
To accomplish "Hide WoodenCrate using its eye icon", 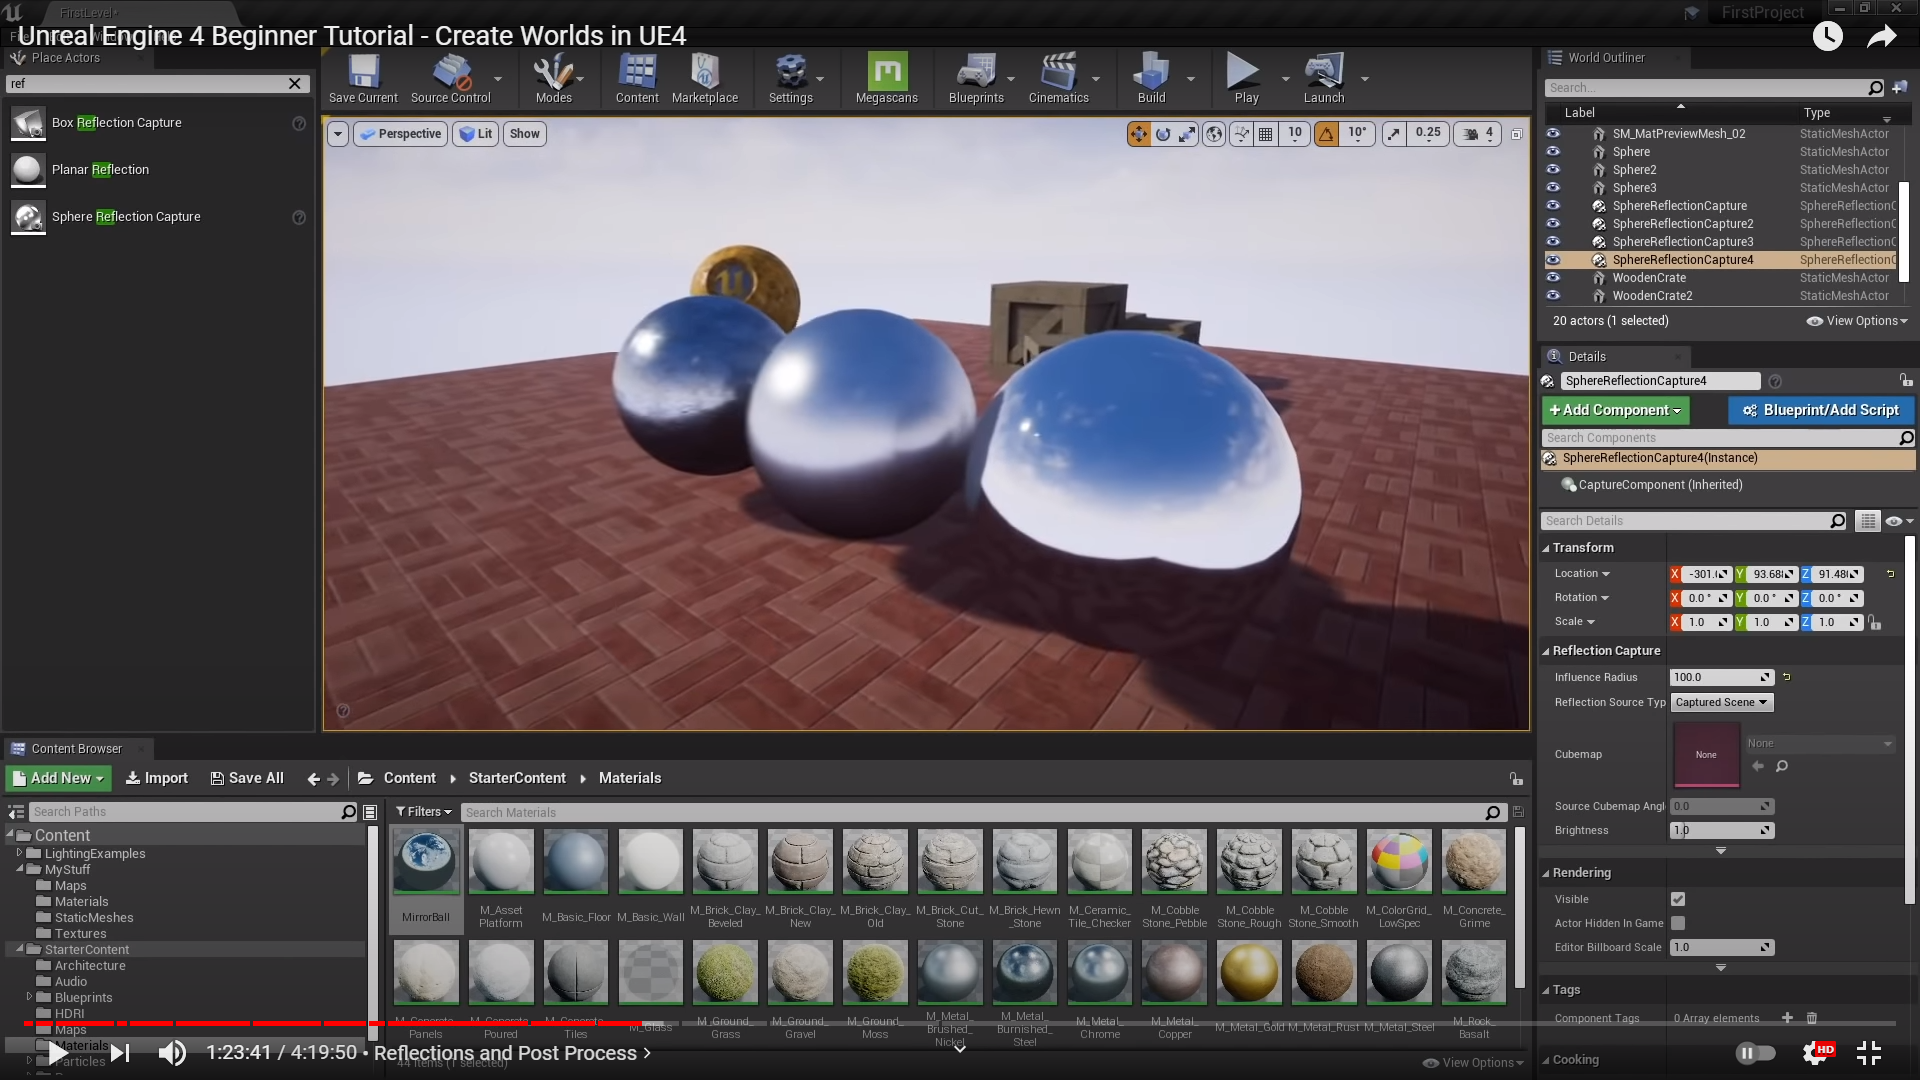I will coord(1553,278).
